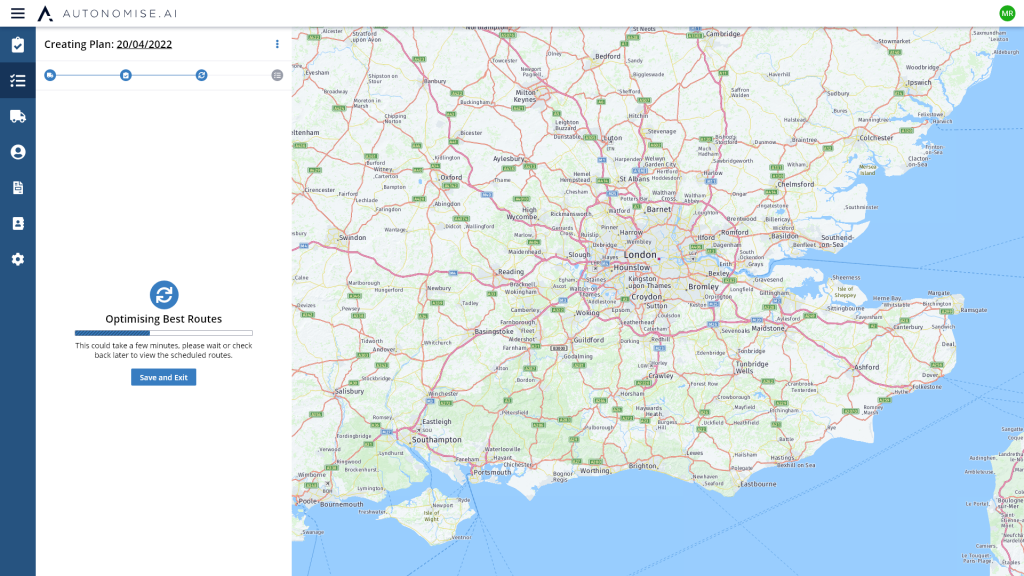Click London on the map

tap(640, 255)
